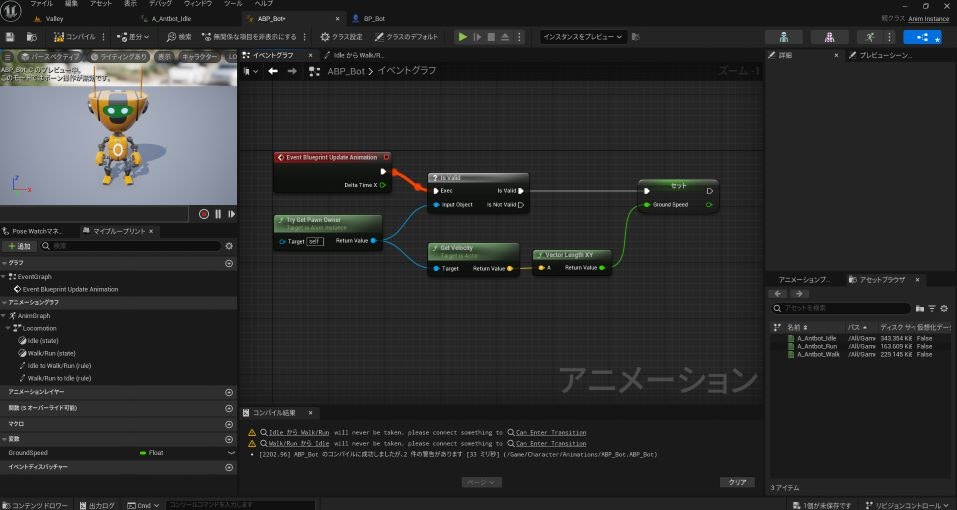
Task: Open the 表示 show menu in viewport
Action: (164, 57)
